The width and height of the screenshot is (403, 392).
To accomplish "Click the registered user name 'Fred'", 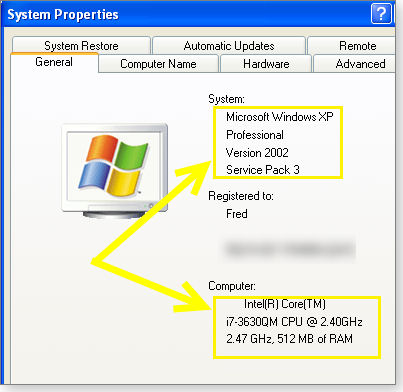I will point(237,214).
